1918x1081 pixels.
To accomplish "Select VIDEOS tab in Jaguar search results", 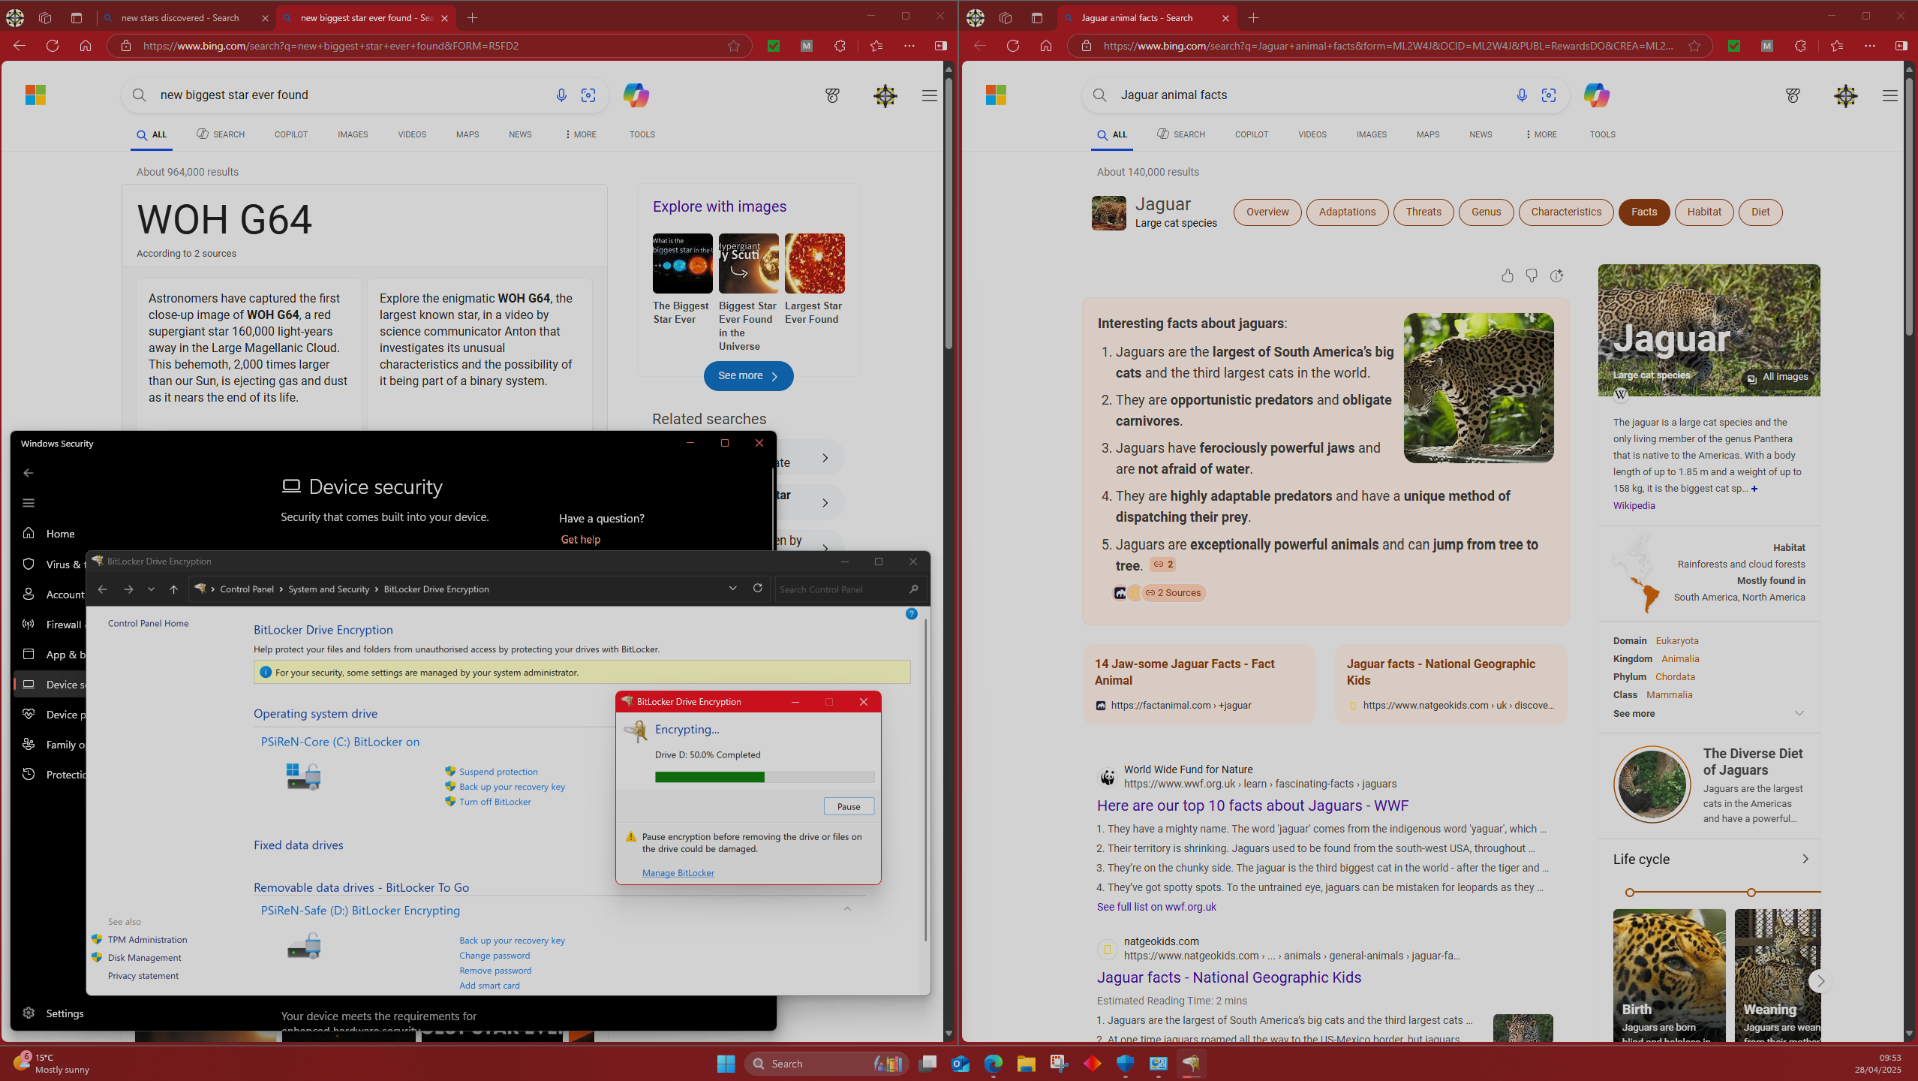I will 1312,134.
